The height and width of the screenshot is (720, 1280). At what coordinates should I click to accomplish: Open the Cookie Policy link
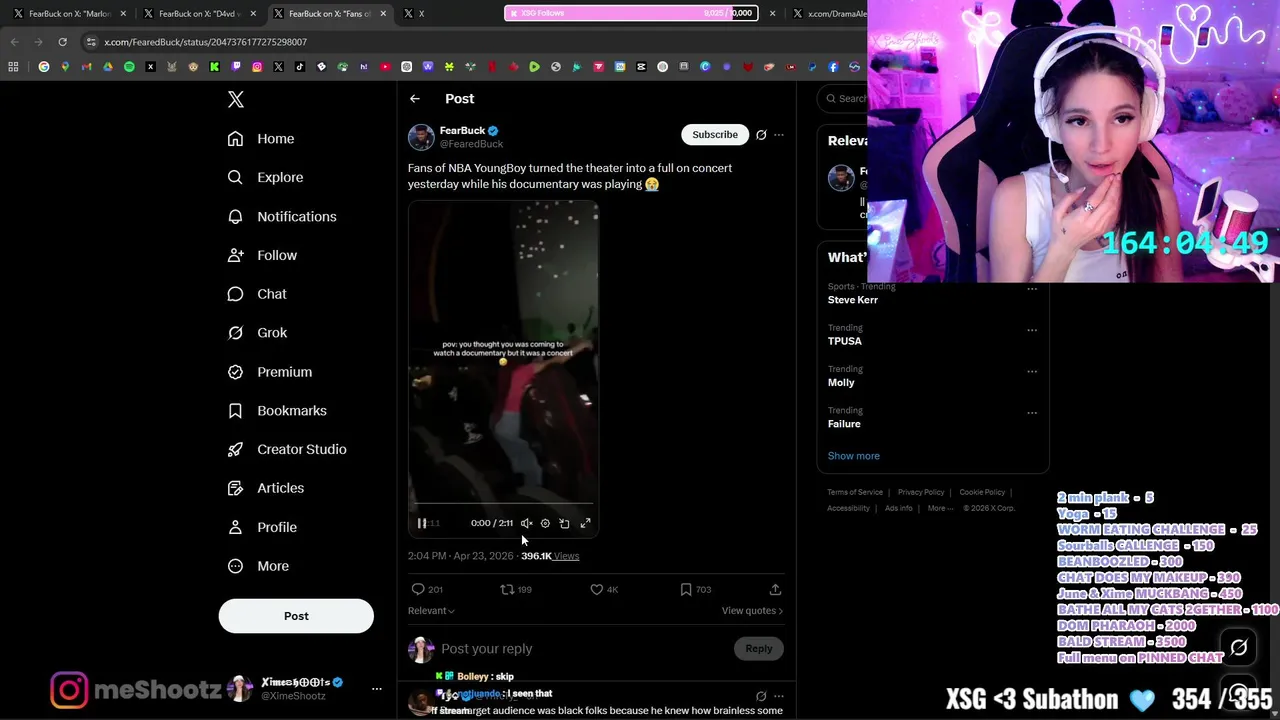(x=982, y=492)
